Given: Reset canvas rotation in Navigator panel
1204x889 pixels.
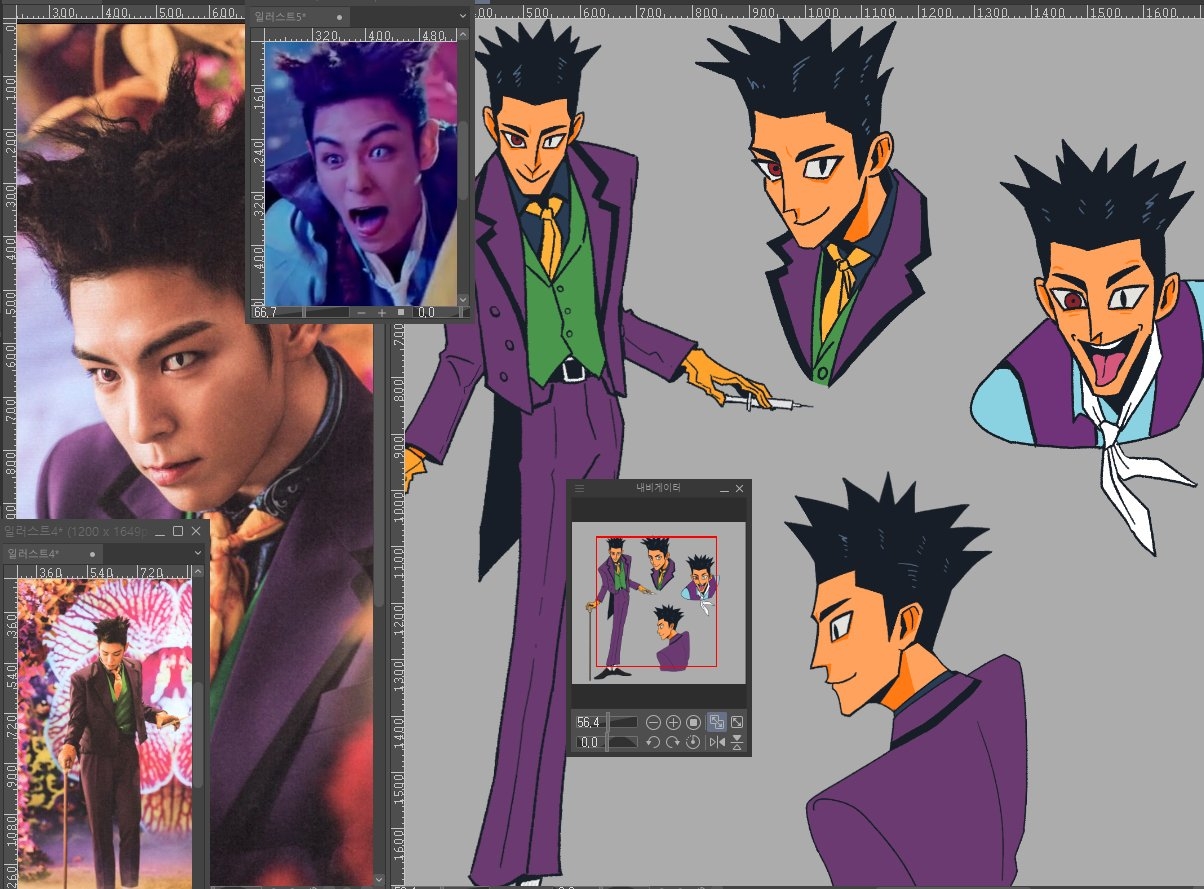Looking at the screenshot, I should [x=693, y=742].
